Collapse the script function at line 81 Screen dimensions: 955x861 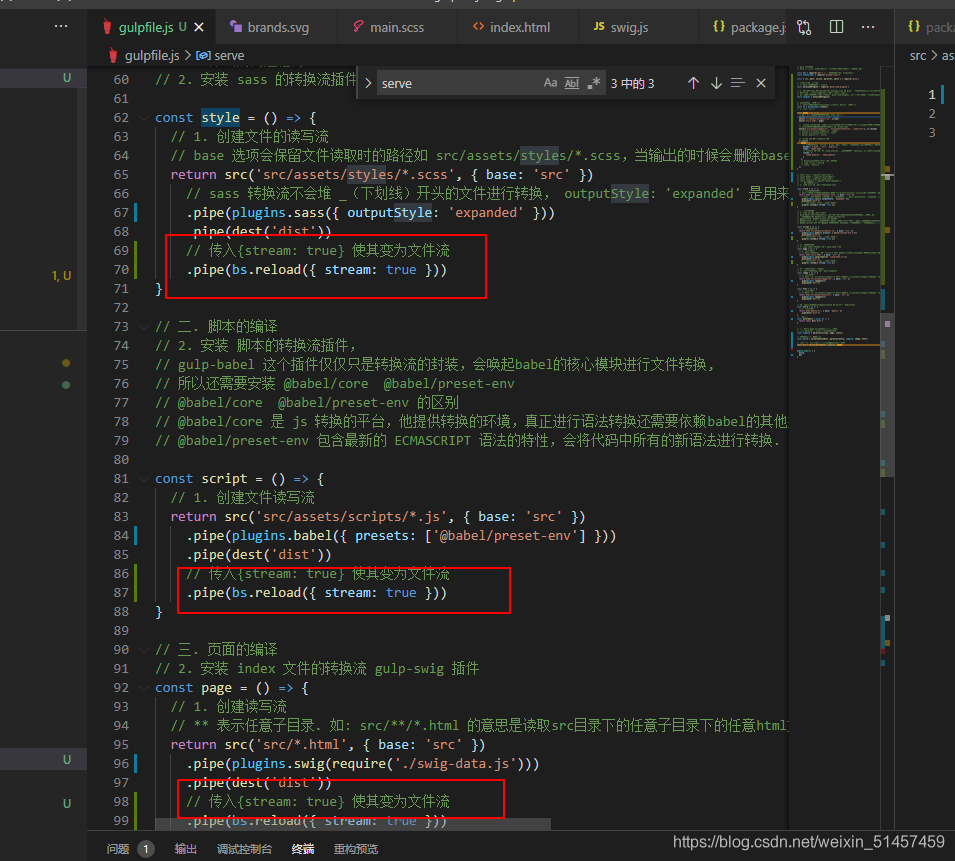[144, 479]
